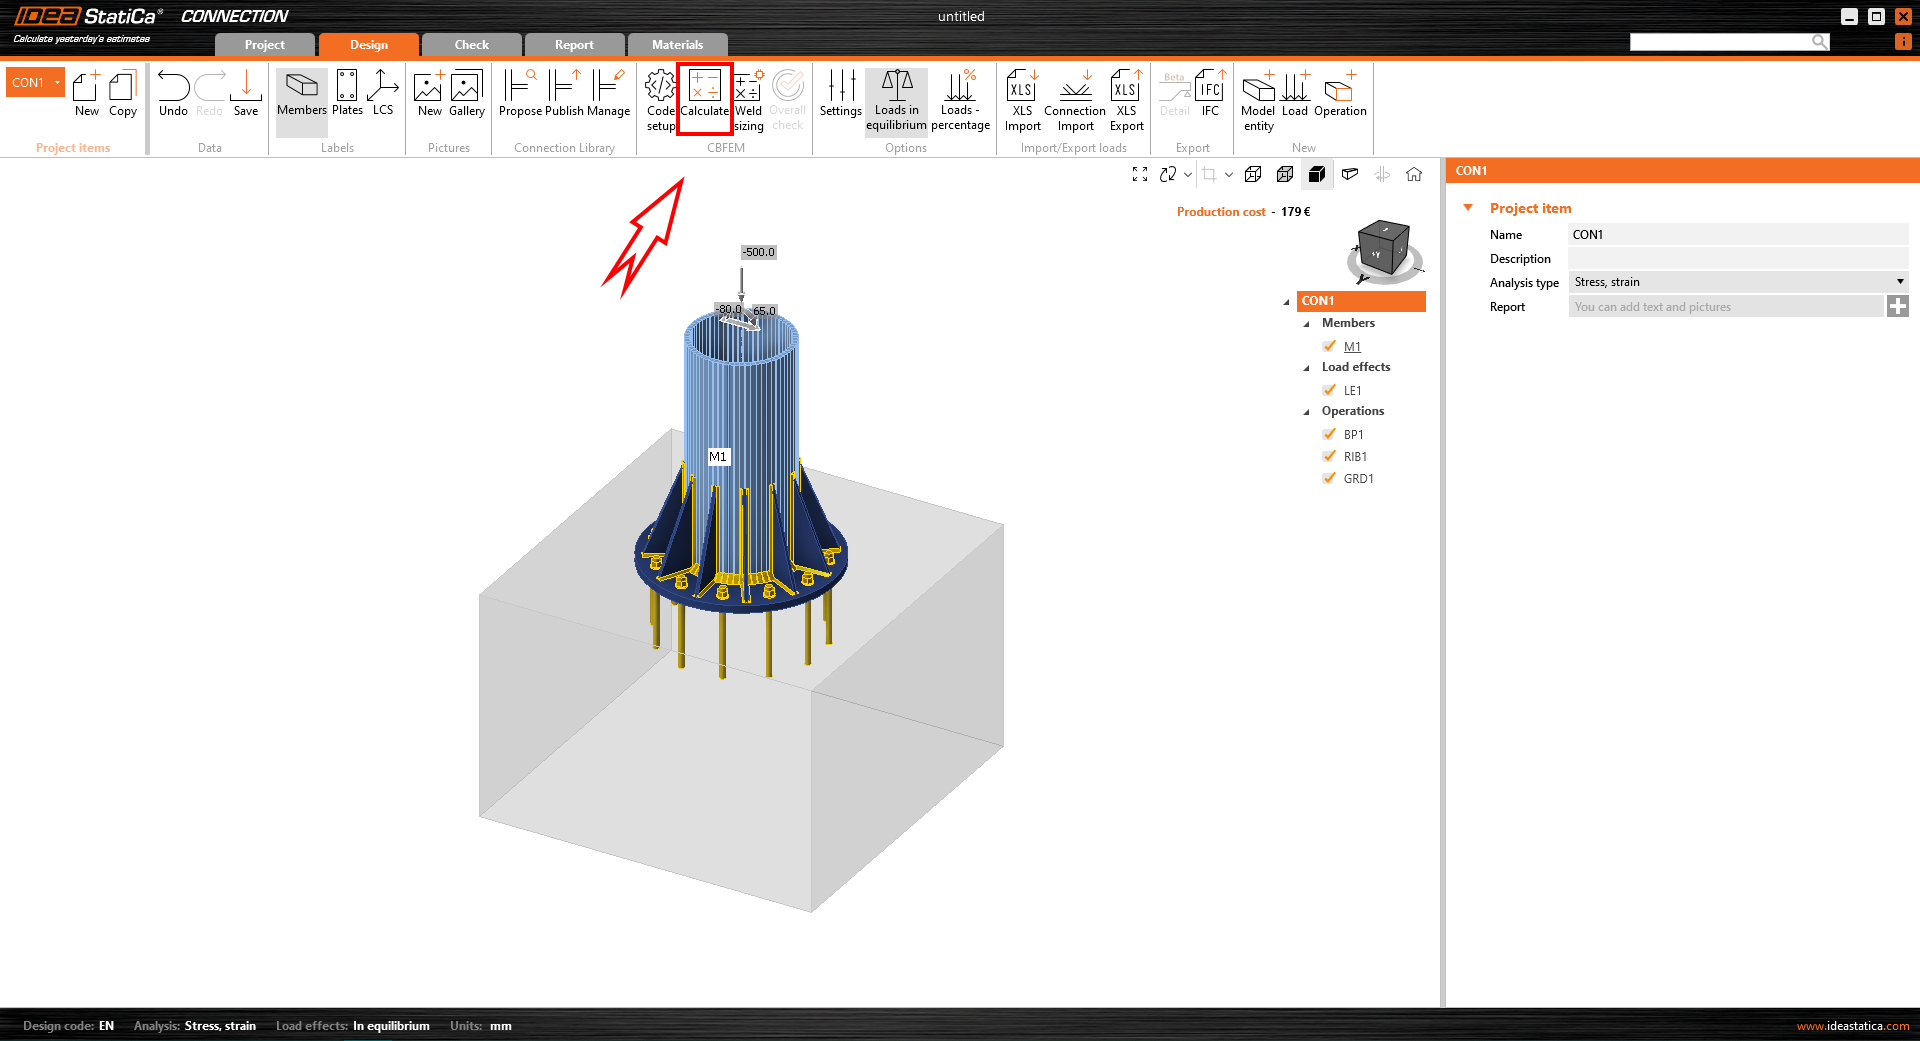Collapse the Operations tree node
This screenshot has width=1920, height=1041.
[1306, 412]
